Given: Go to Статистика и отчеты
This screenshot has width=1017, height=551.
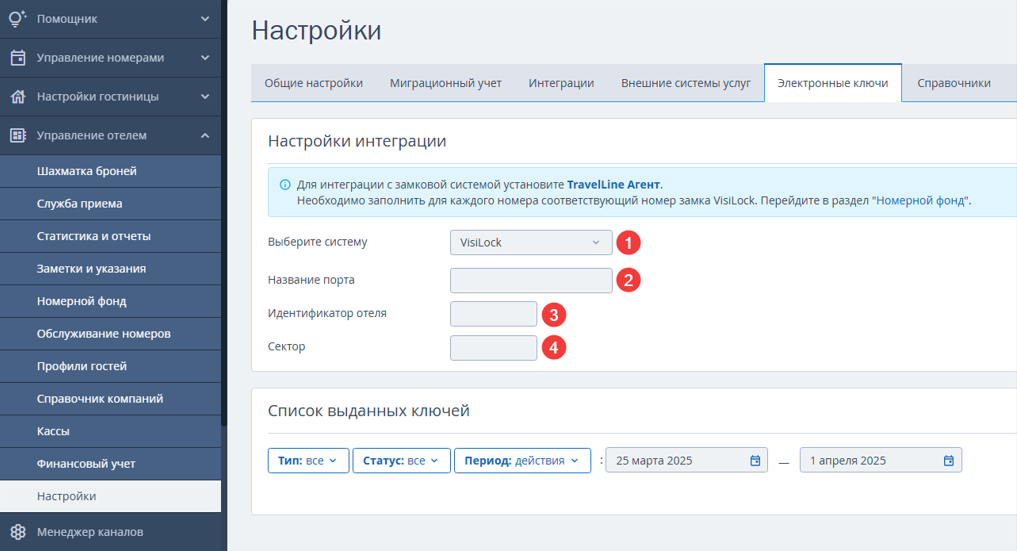Looking at the screenshot, I should coord(110,236).
